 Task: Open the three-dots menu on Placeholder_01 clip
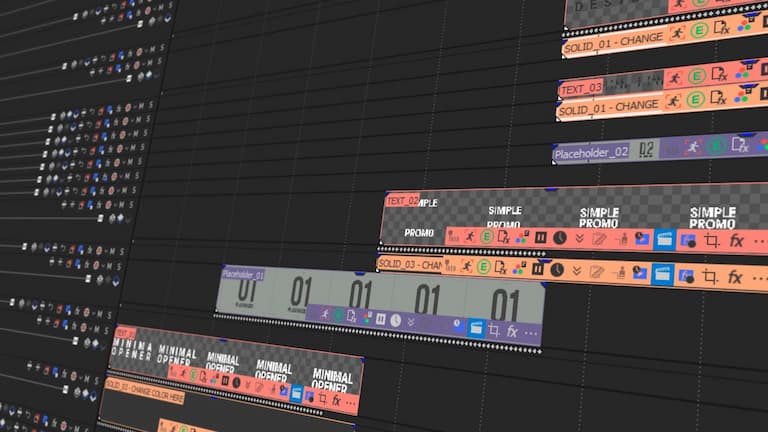[x=530, y=333]
